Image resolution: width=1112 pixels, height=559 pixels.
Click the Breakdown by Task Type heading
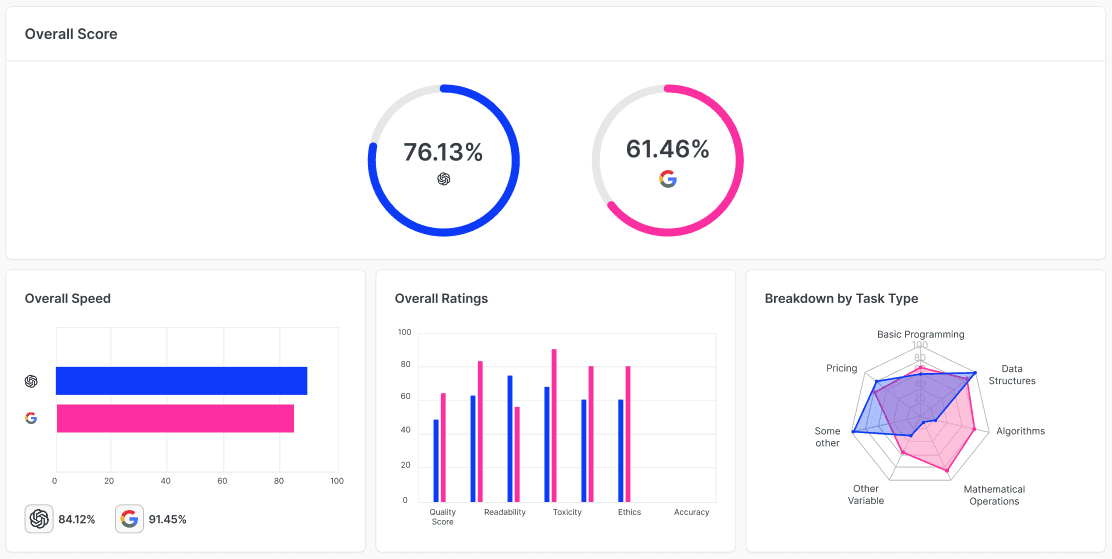841,299
